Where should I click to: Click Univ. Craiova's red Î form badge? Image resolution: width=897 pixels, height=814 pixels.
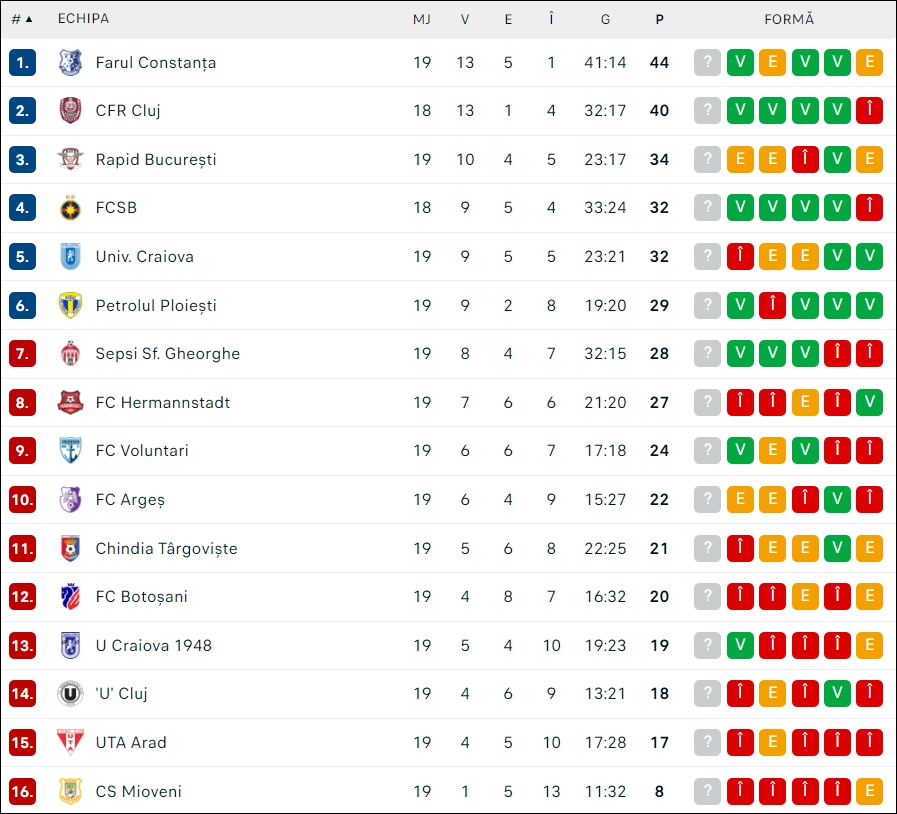tap(740, 256)
